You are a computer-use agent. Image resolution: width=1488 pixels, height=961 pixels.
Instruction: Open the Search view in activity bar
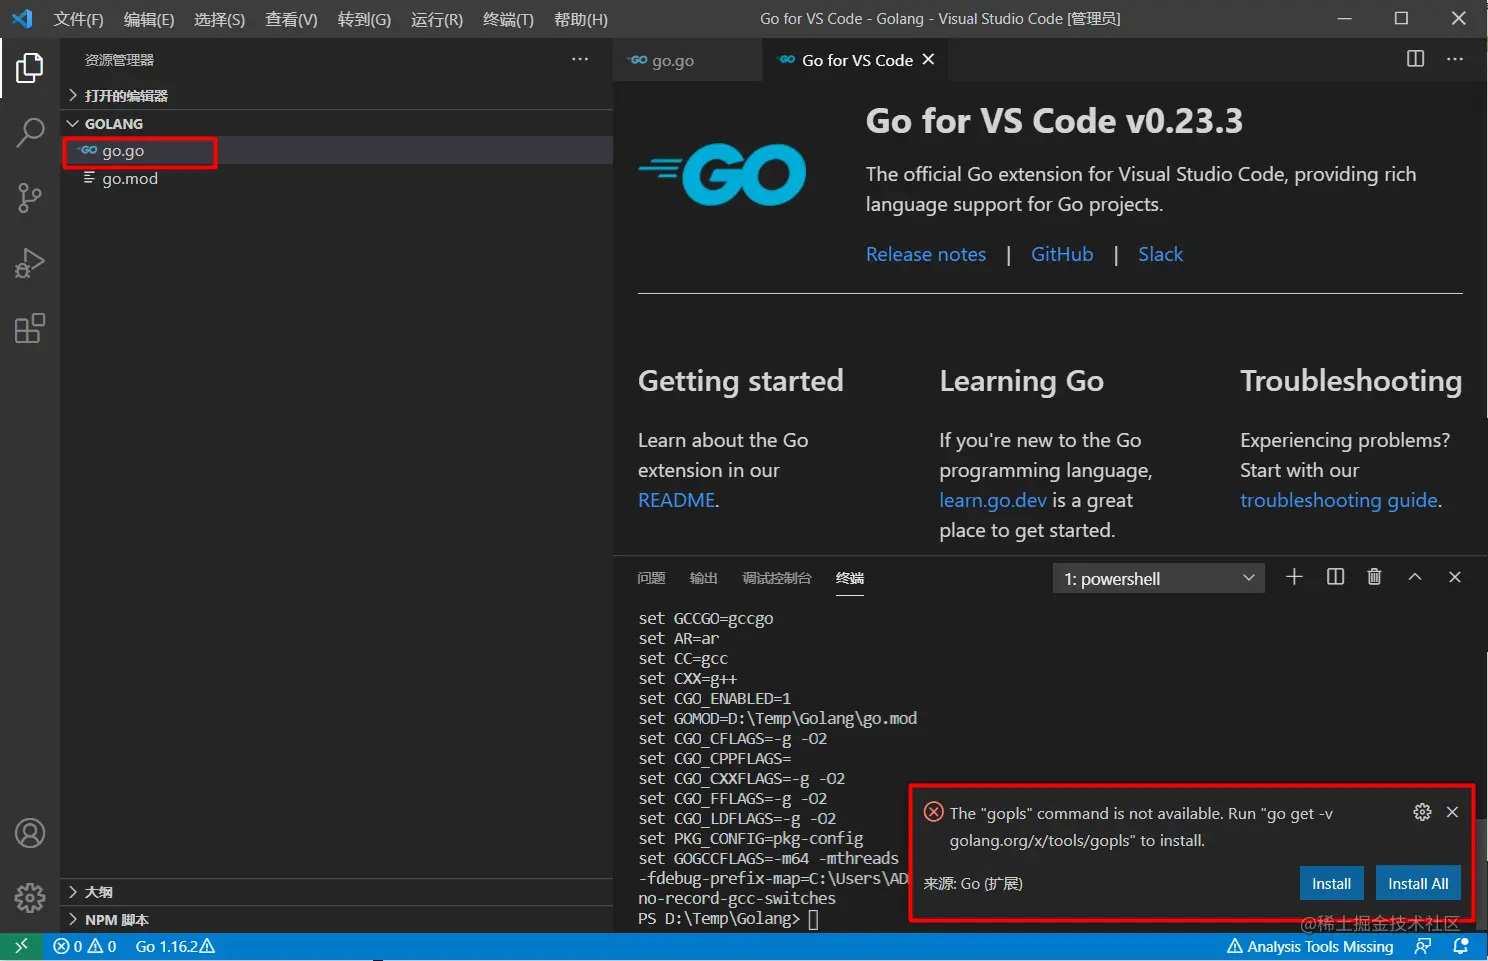click(30, 133)
